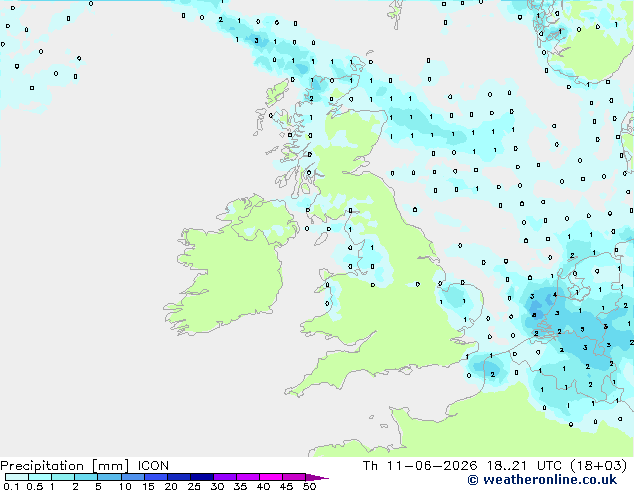Click the forecast offset text (18+03)
The height and width of the screenshot is (490, 634).
coord(599,466)
